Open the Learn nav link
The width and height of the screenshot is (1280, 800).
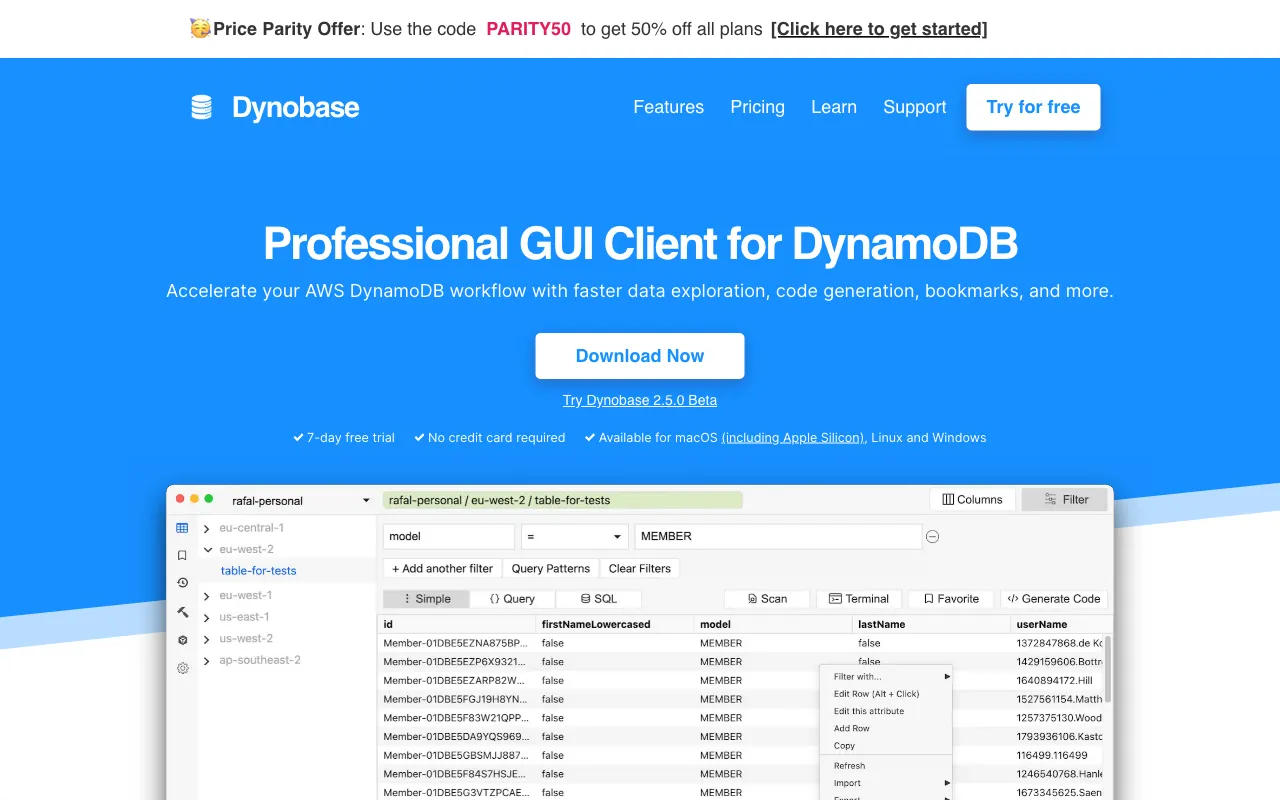834,107
